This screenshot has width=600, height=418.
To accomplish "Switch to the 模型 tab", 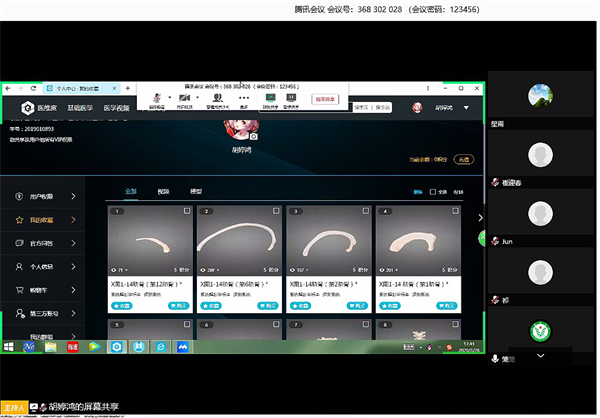I will 196,191.
